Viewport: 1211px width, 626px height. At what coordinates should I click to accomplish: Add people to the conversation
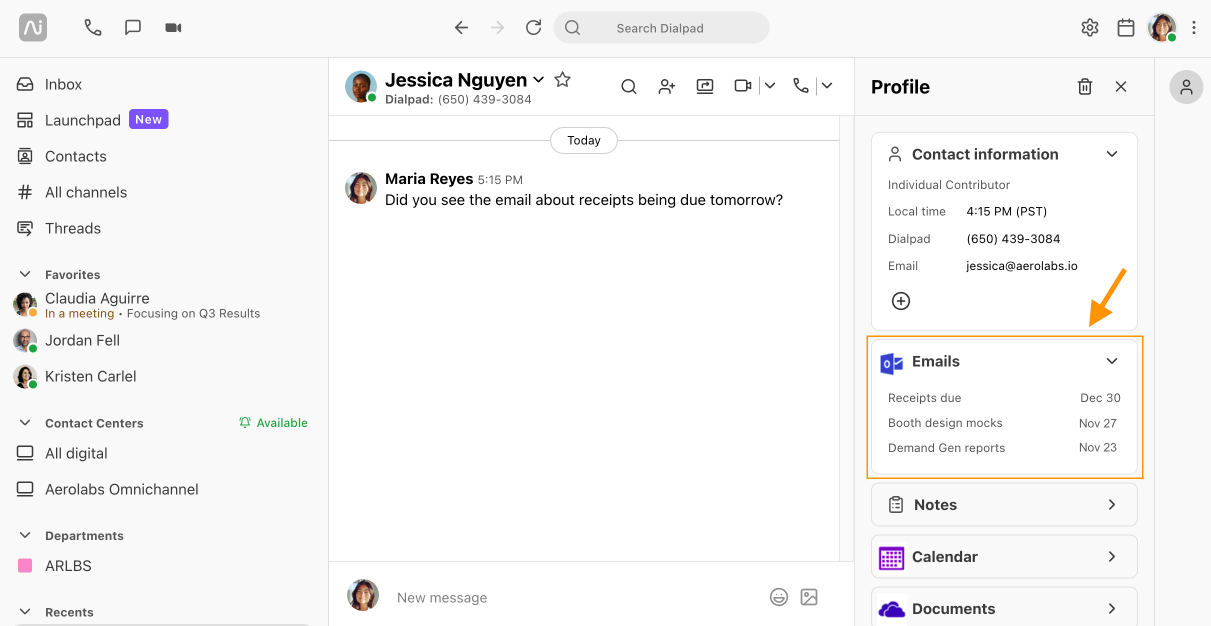pos(667,86)
